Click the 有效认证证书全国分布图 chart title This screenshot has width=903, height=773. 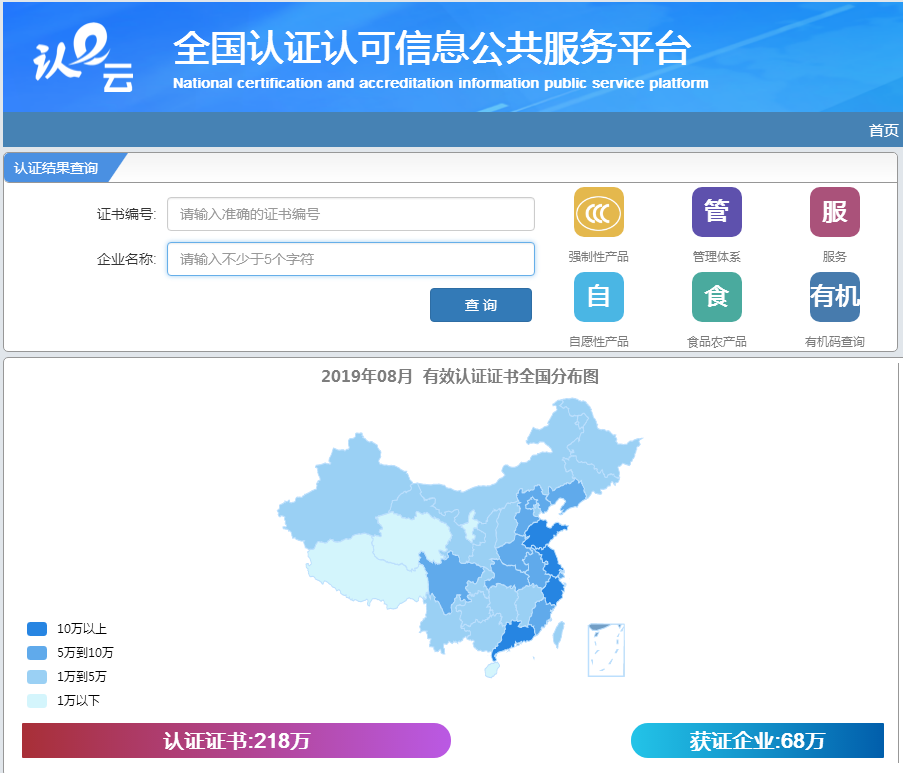tap(460, 376)
